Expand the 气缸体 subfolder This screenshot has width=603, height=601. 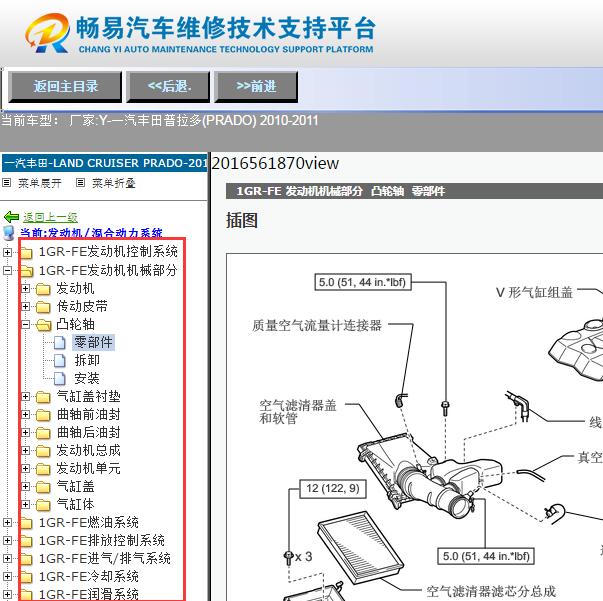pyautogui.click(x=25, y=504)
